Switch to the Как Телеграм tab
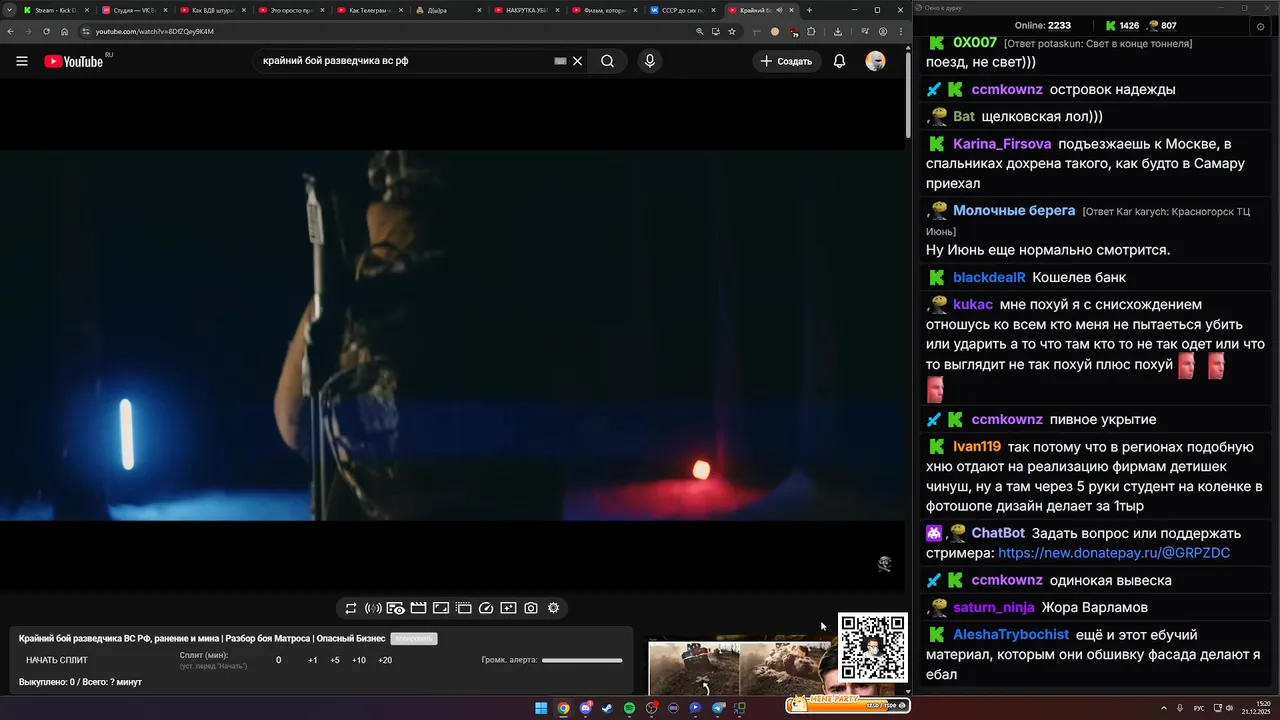This screenshot has height=720, width=1280. tap(370, 10)
